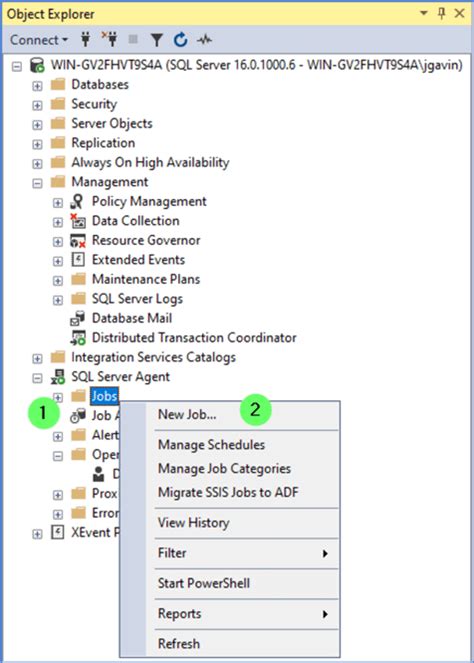Expand the Policy Management node

58,202
